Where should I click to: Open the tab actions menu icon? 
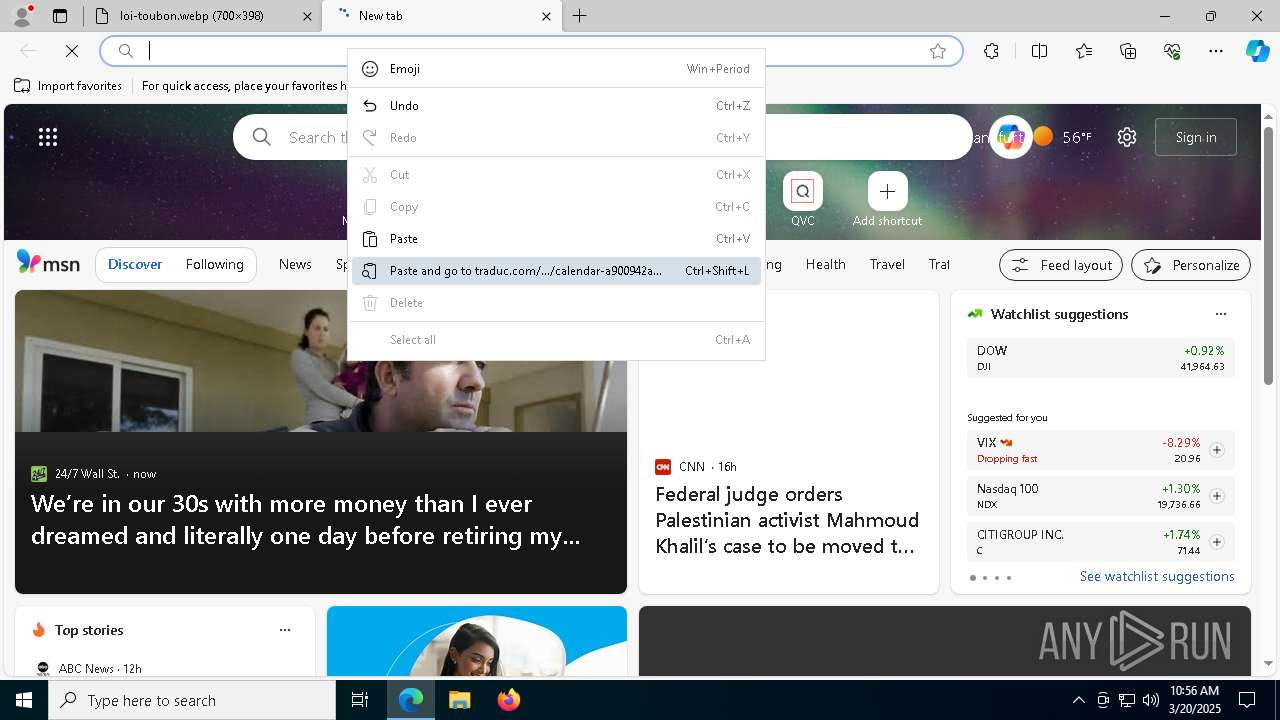tap(60, 16)
